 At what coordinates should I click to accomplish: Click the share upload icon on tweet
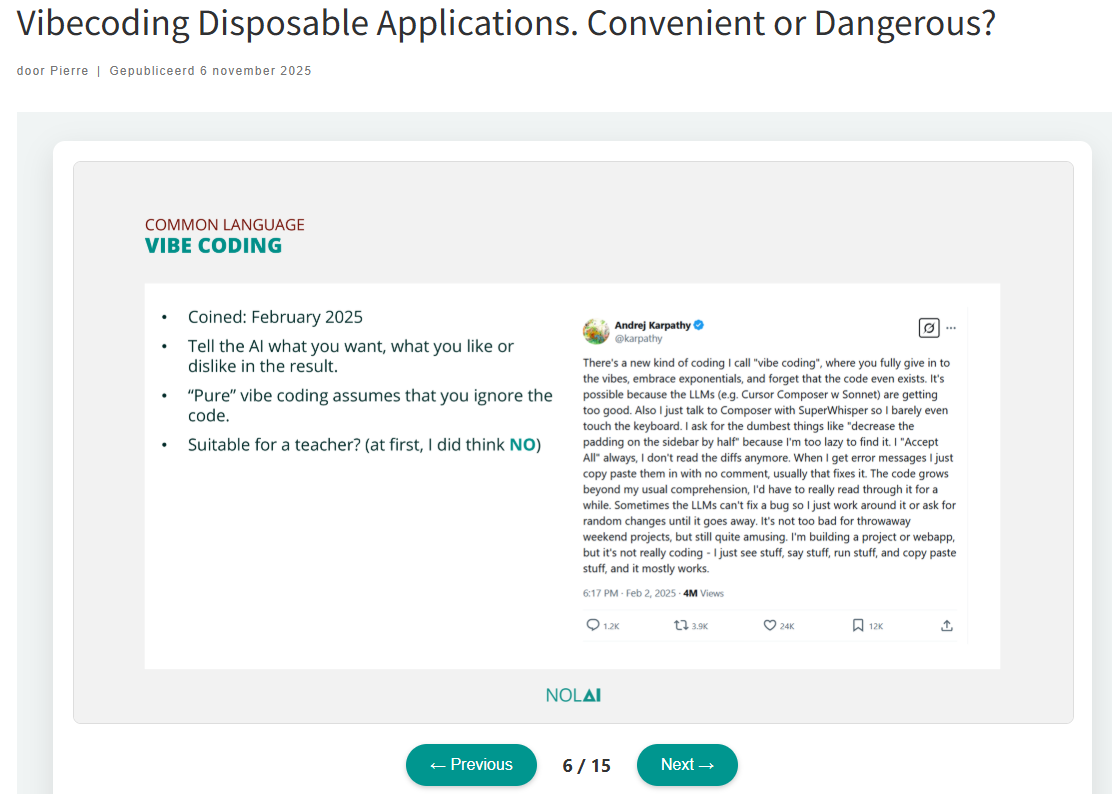point(947,626)
